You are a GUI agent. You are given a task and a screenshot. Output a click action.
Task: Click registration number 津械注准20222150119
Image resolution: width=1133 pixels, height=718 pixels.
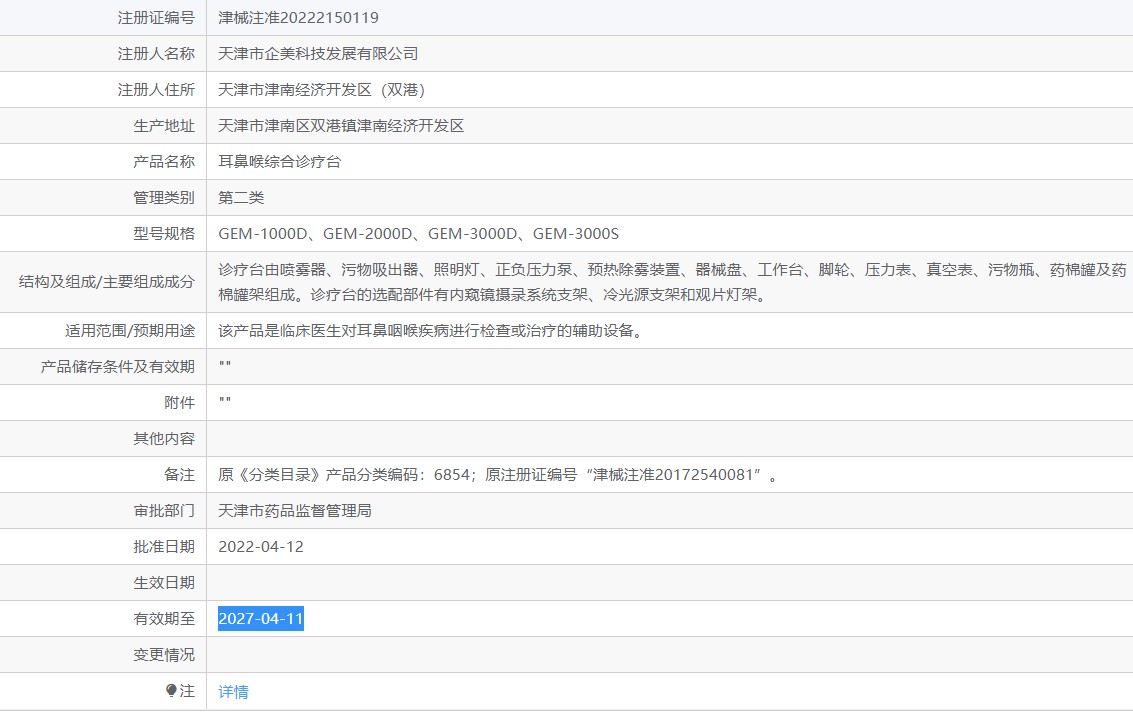point(298,17)
